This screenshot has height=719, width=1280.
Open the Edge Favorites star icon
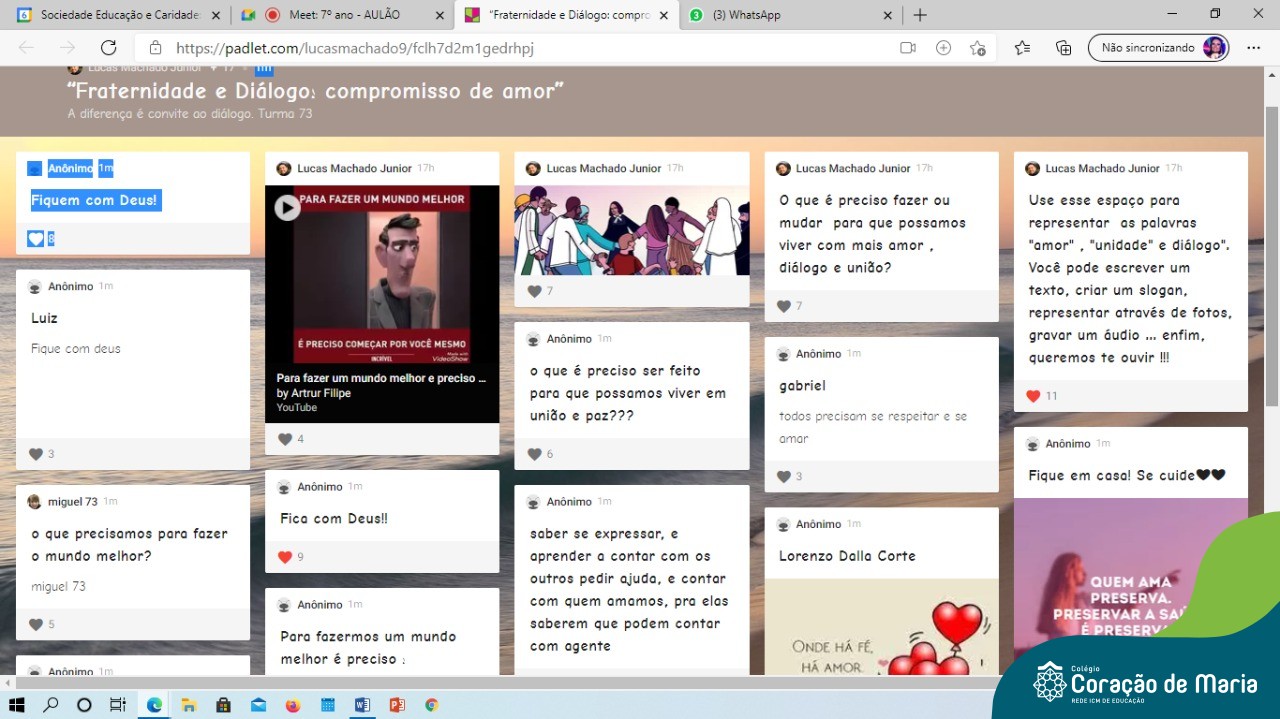(1022, 48)
